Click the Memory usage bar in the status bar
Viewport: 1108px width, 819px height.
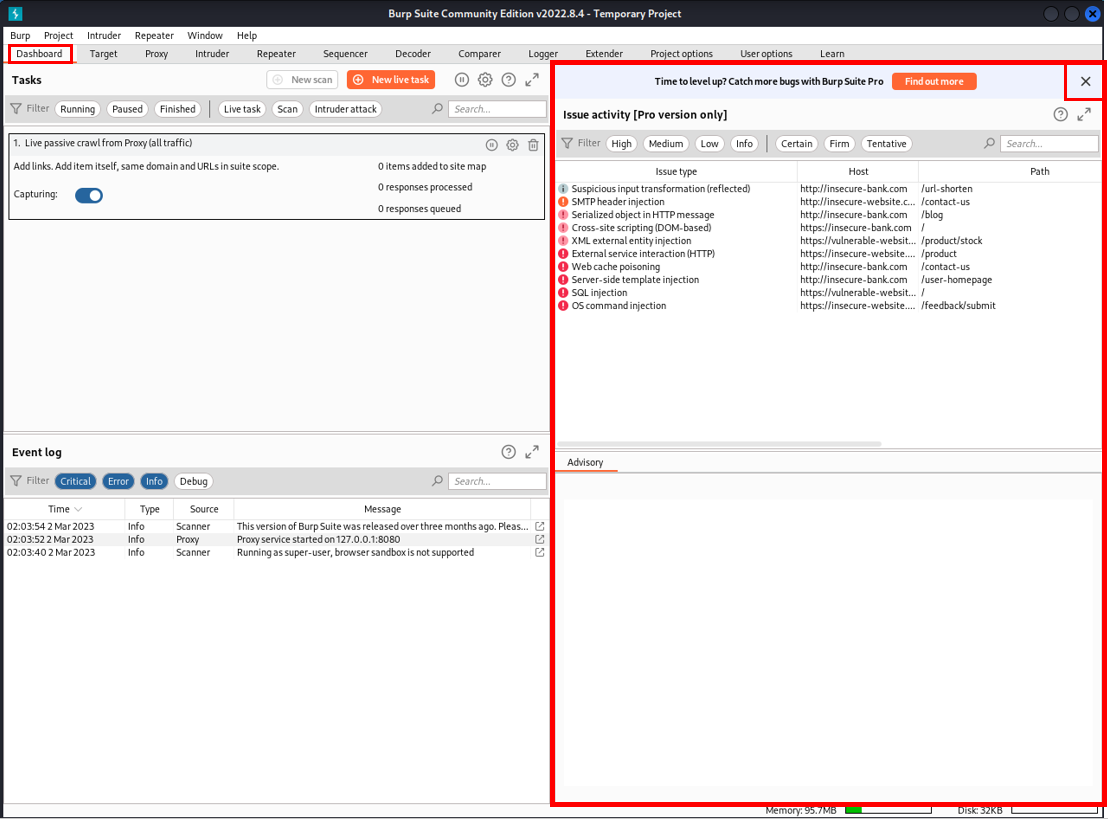[x=888, y=811]
